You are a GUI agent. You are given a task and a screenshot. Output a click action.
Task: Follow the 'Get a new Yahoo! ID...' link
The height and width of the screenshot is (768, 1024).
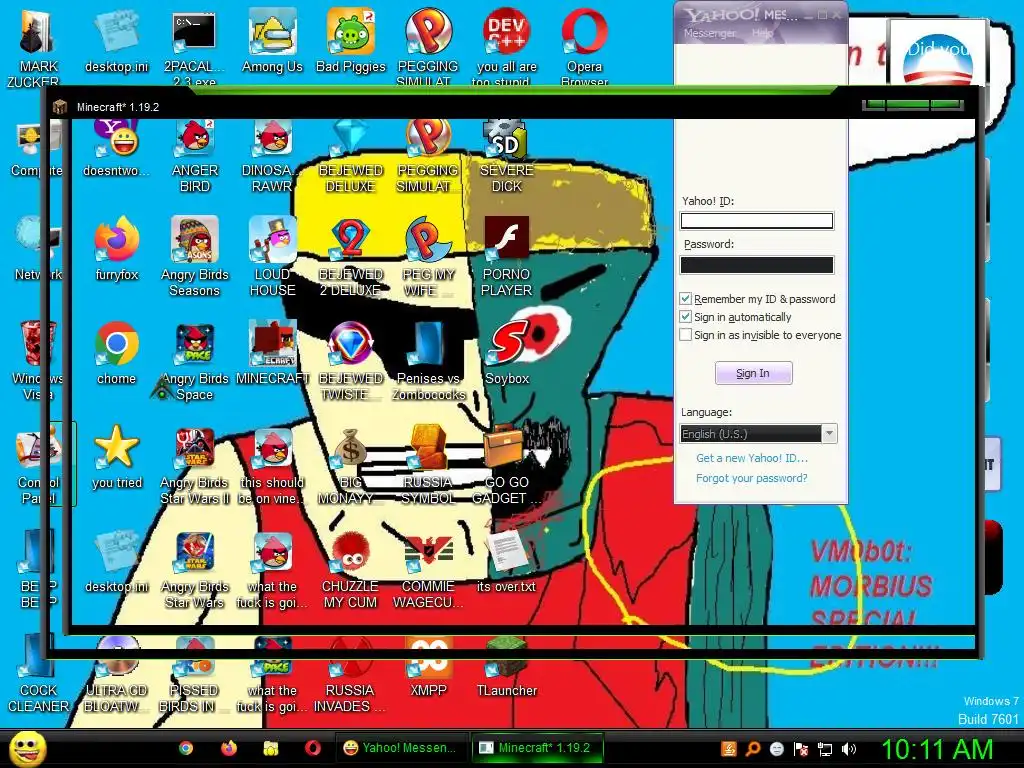[x=752, y=458]
